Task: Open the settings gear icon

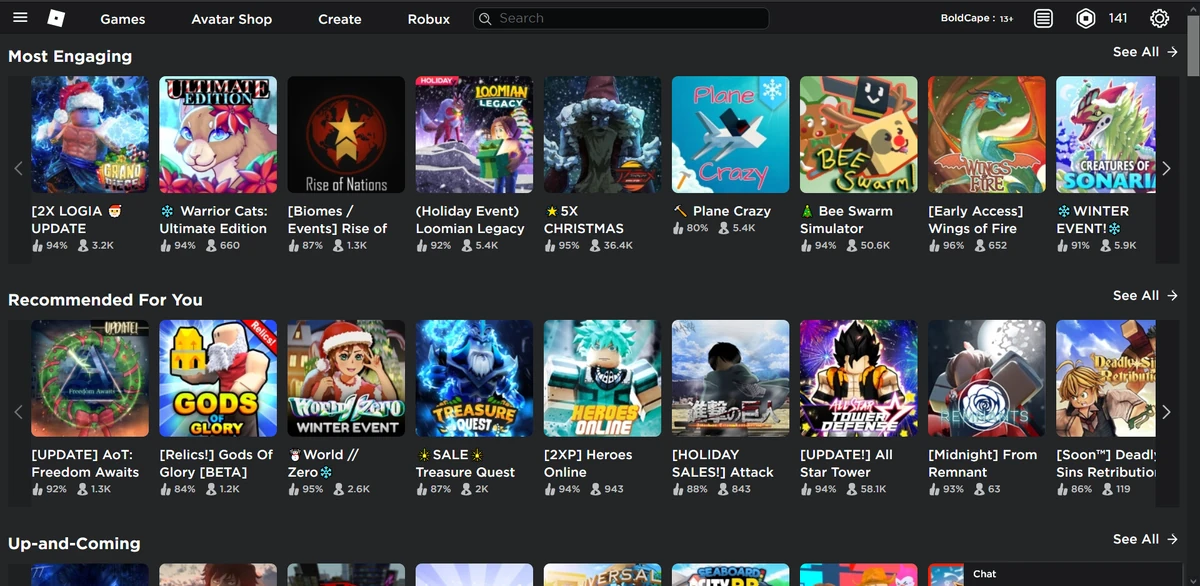Action: click(x=1159, y=18)
